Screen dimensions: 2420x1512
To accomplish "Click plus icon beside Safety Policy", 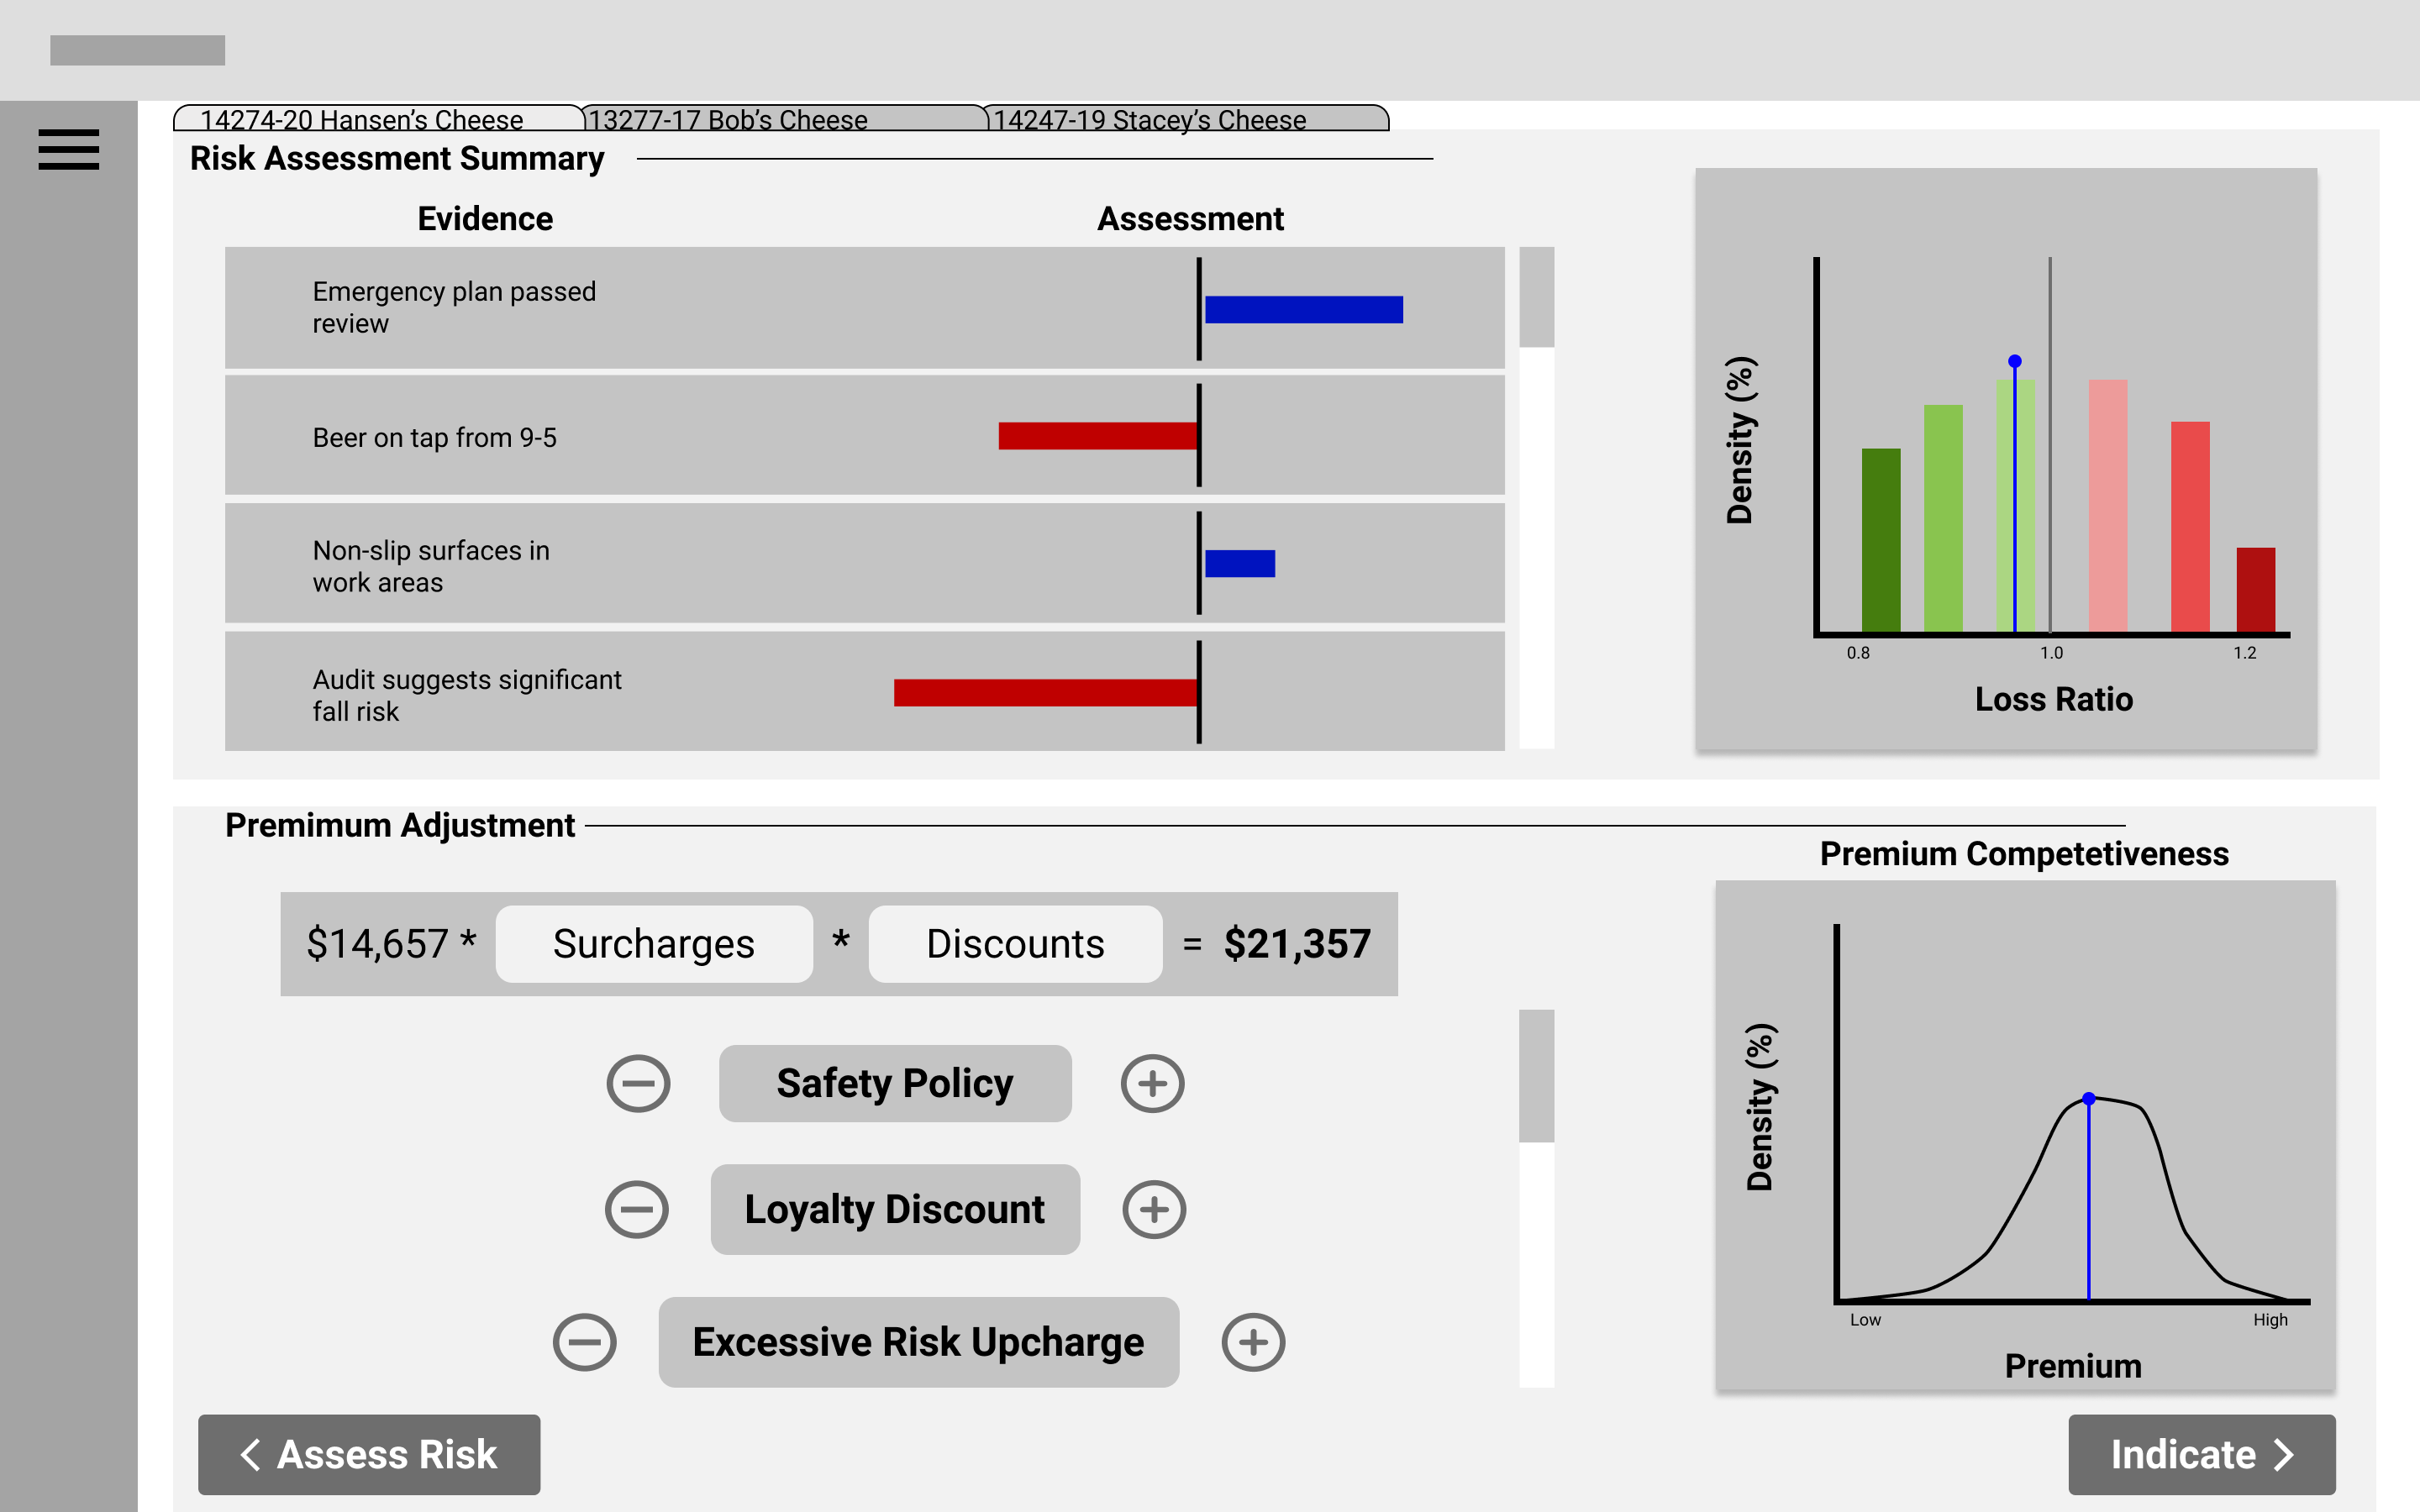I will click(x=1152, y=1083).
